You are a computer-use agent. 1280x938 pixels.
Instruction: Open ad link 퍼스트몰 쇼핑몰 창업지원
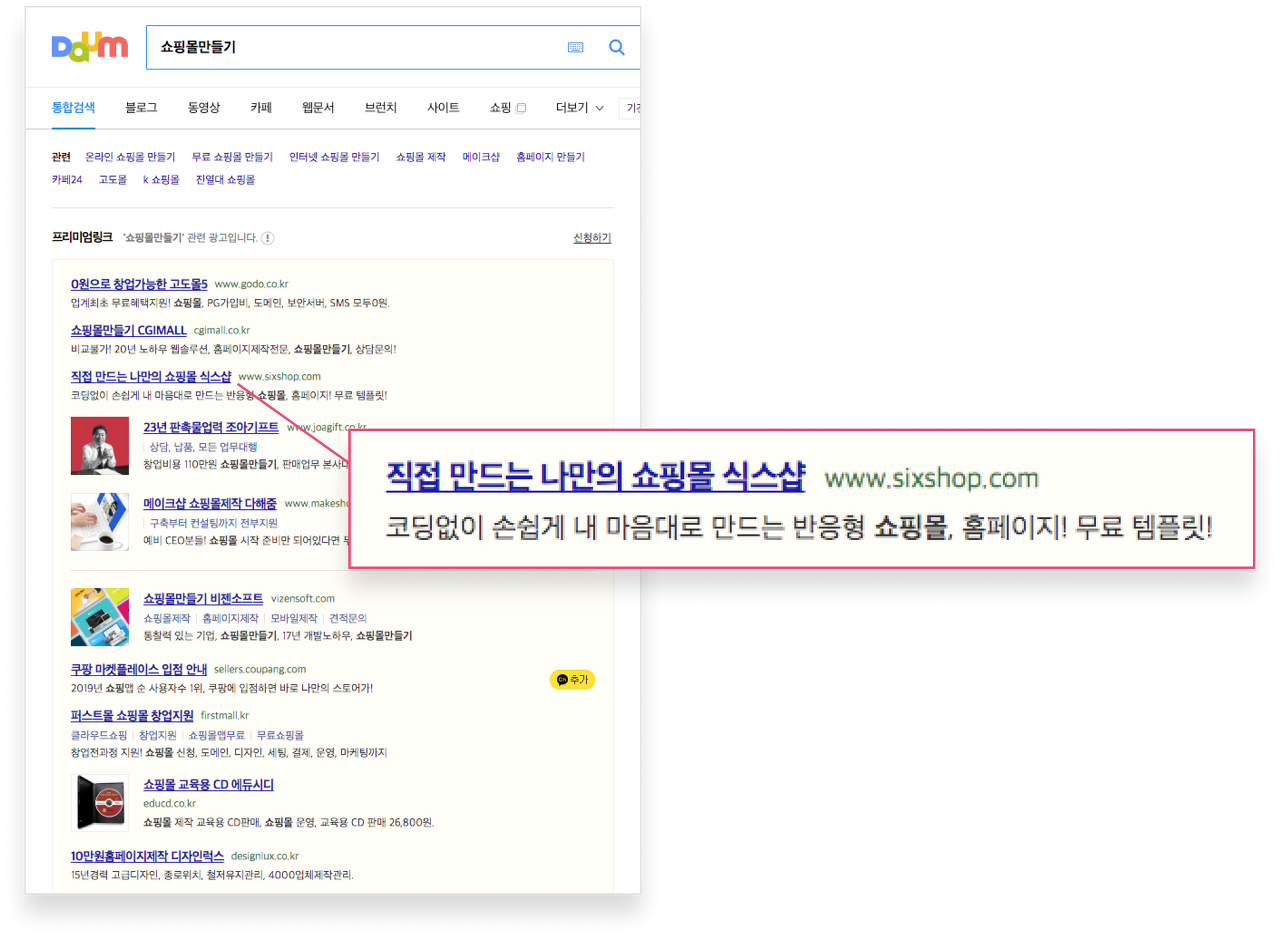click(x=132, y=716)
